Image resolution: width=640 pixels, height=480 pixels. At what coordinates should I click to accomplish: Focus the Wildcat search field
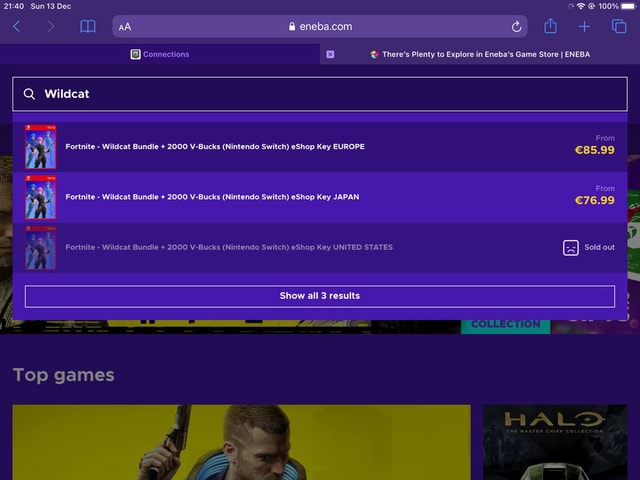pos(320,94)
